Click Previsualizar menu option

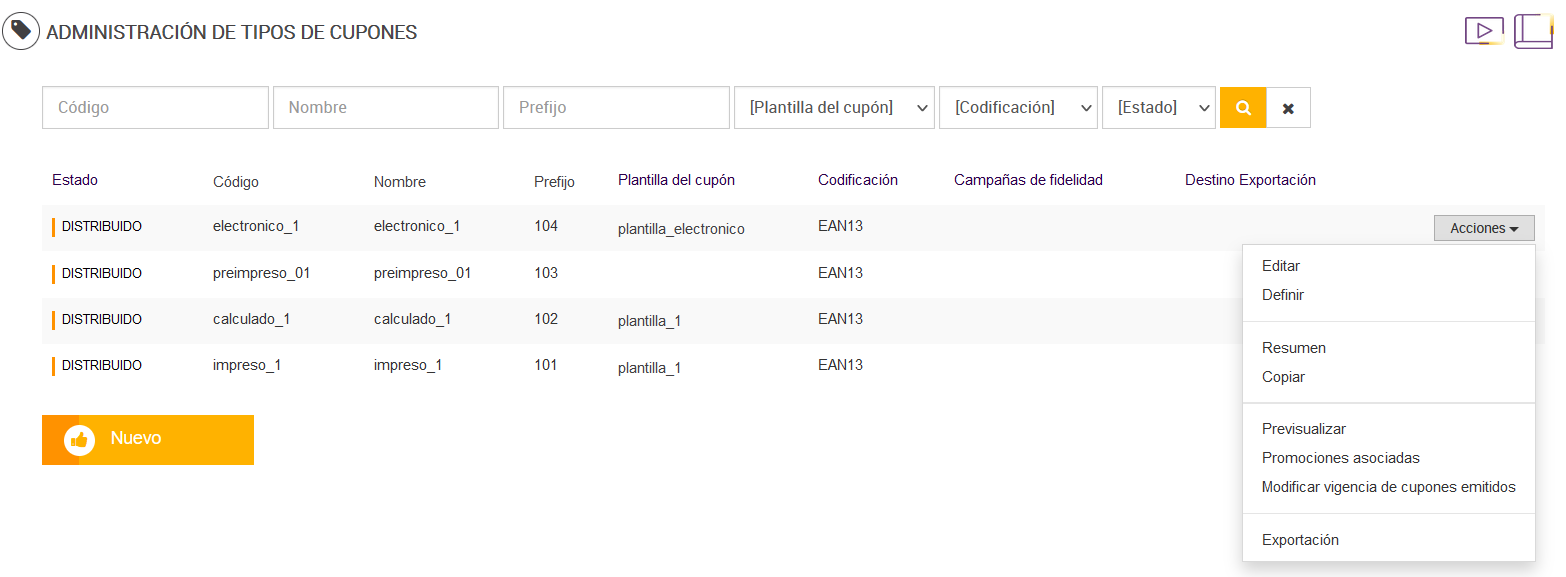pyautogui.click(x=1304, y=429)
